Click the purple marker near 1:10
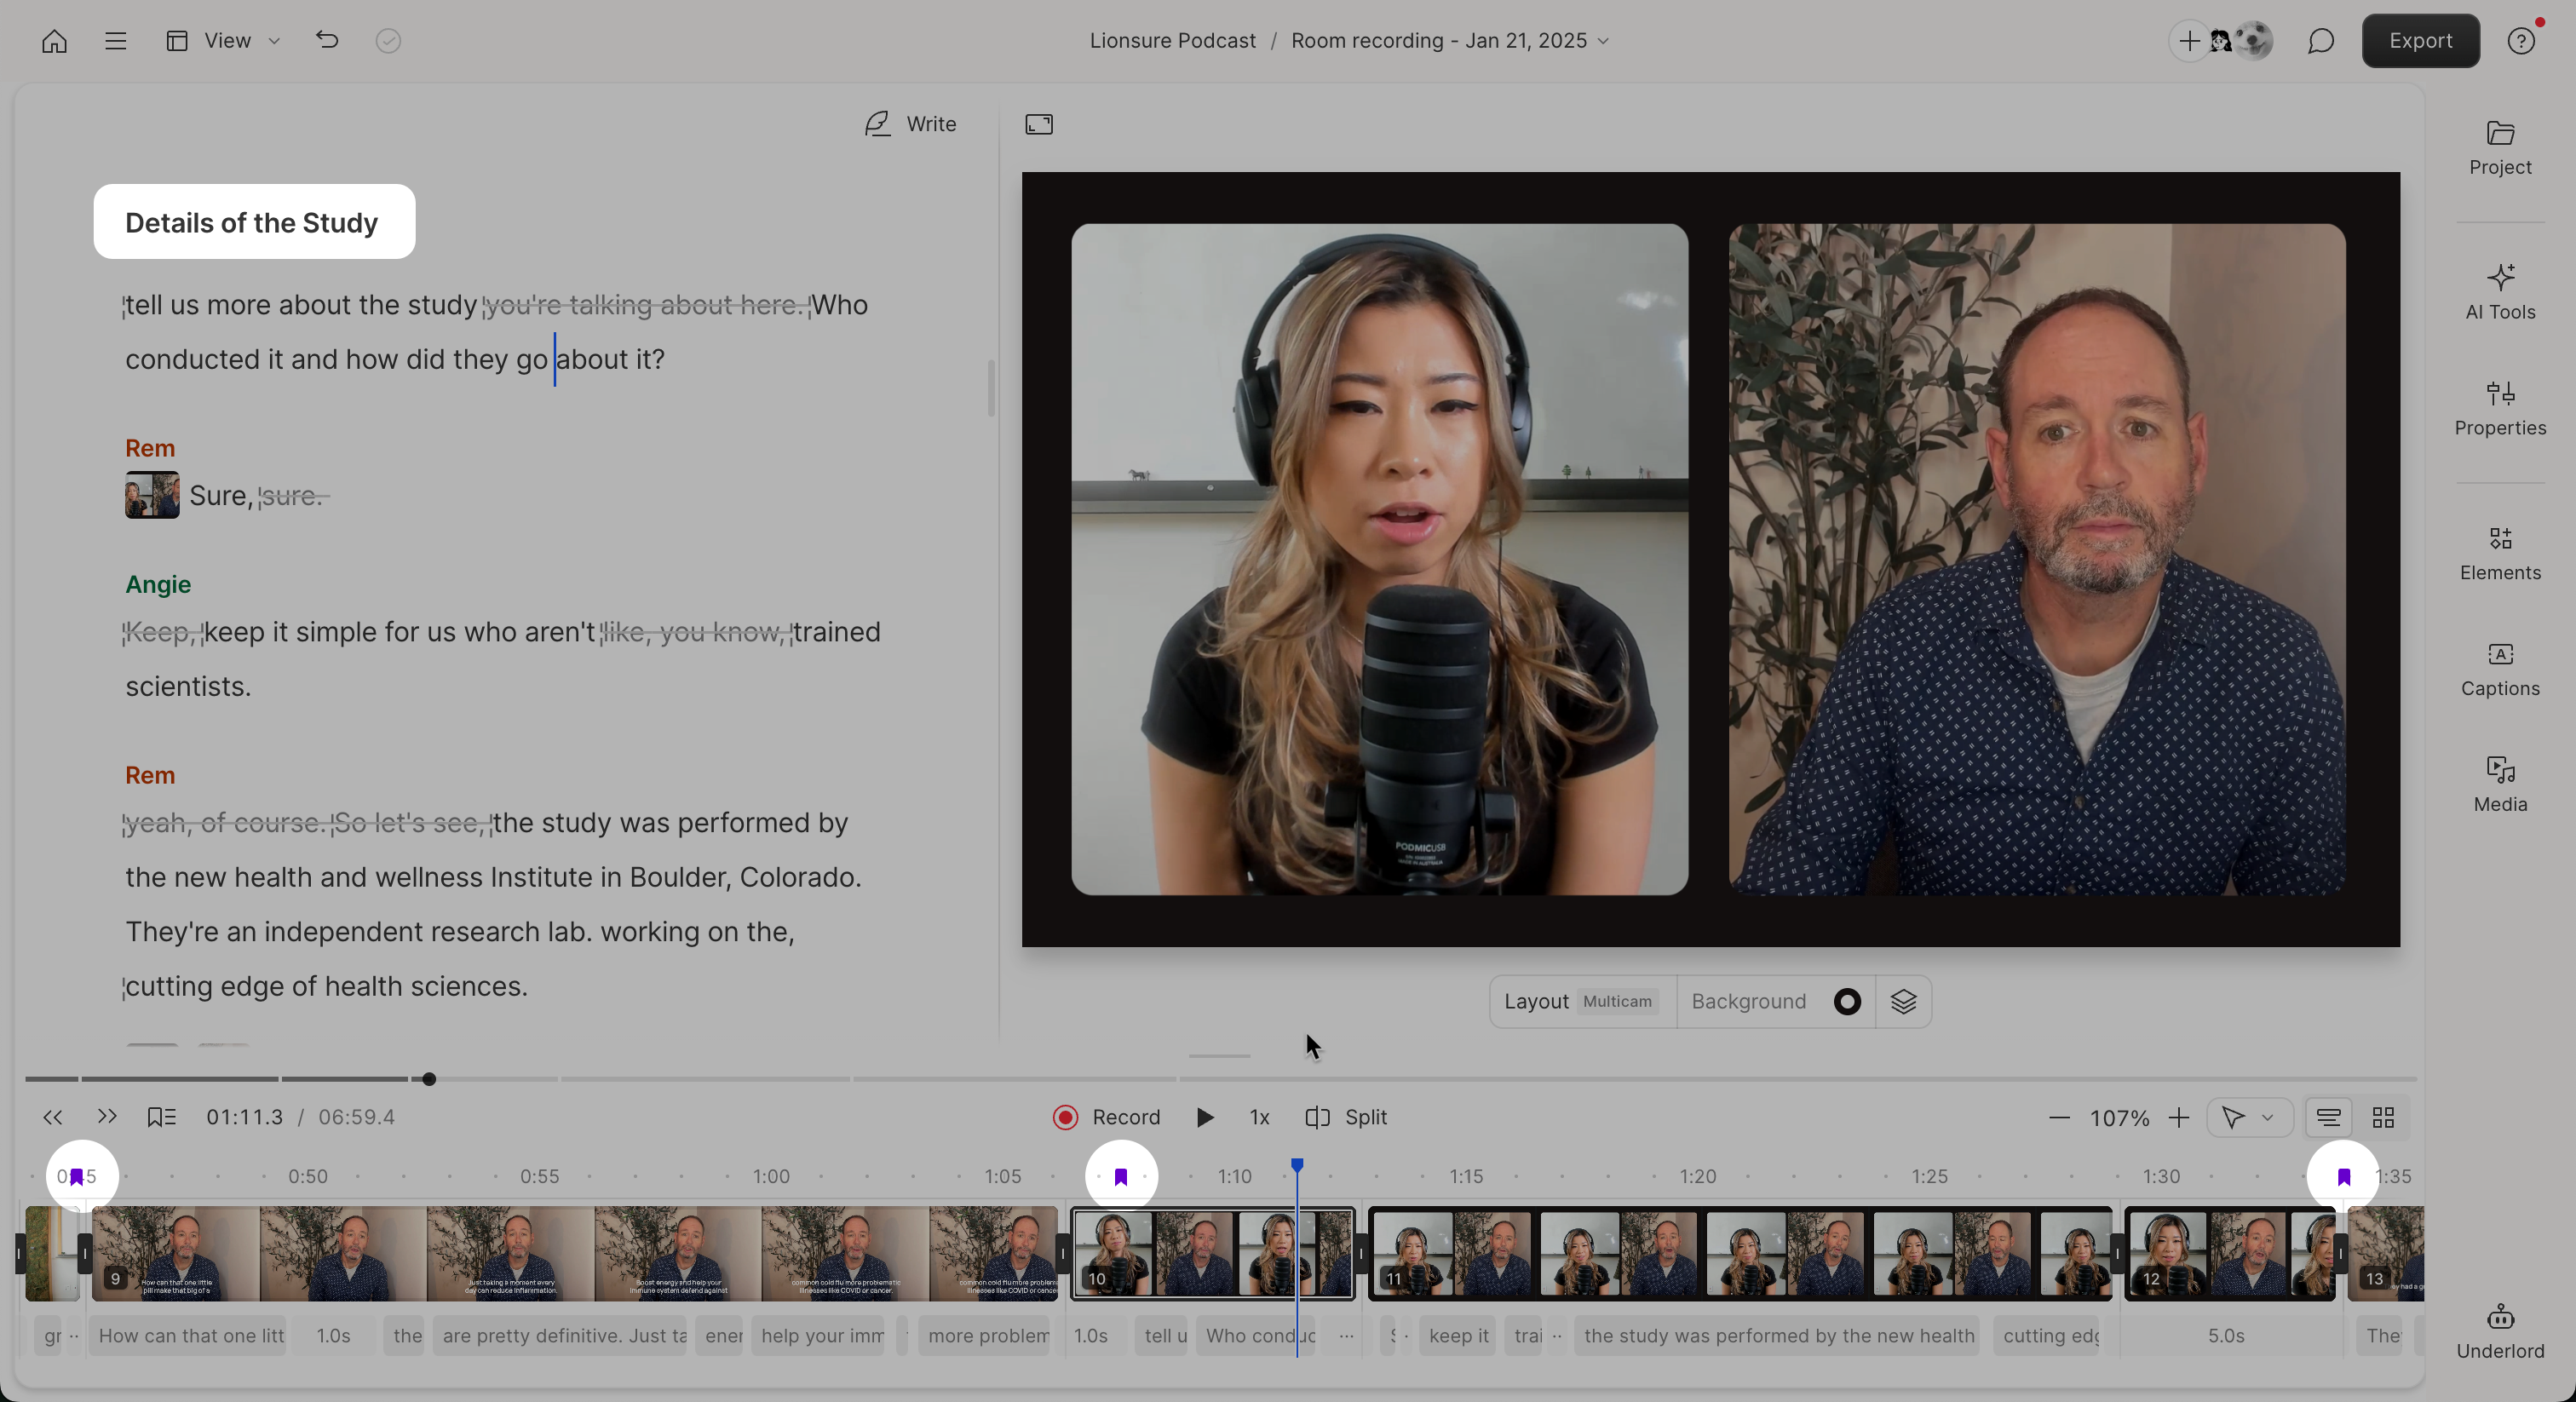This screenshot has height=1402, width=2576. coord(1120,1176)
